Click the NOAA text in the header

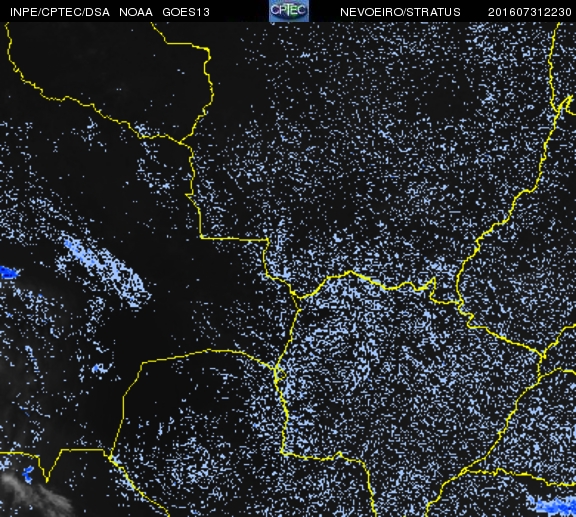(136, 12)
